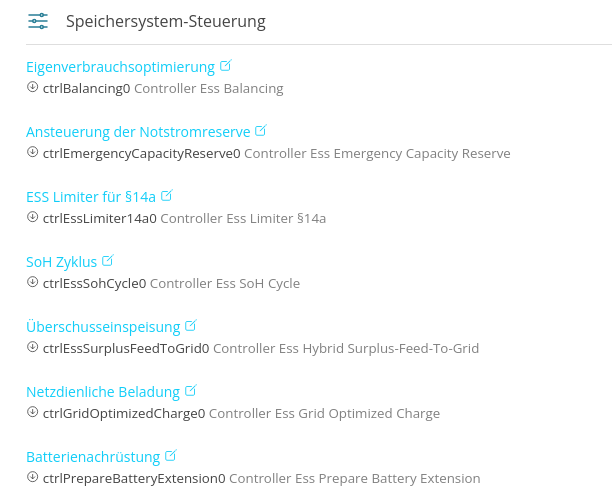Open the Ansteuerung der Notstromreserve link
612x496 pixels.
point(138,131)
